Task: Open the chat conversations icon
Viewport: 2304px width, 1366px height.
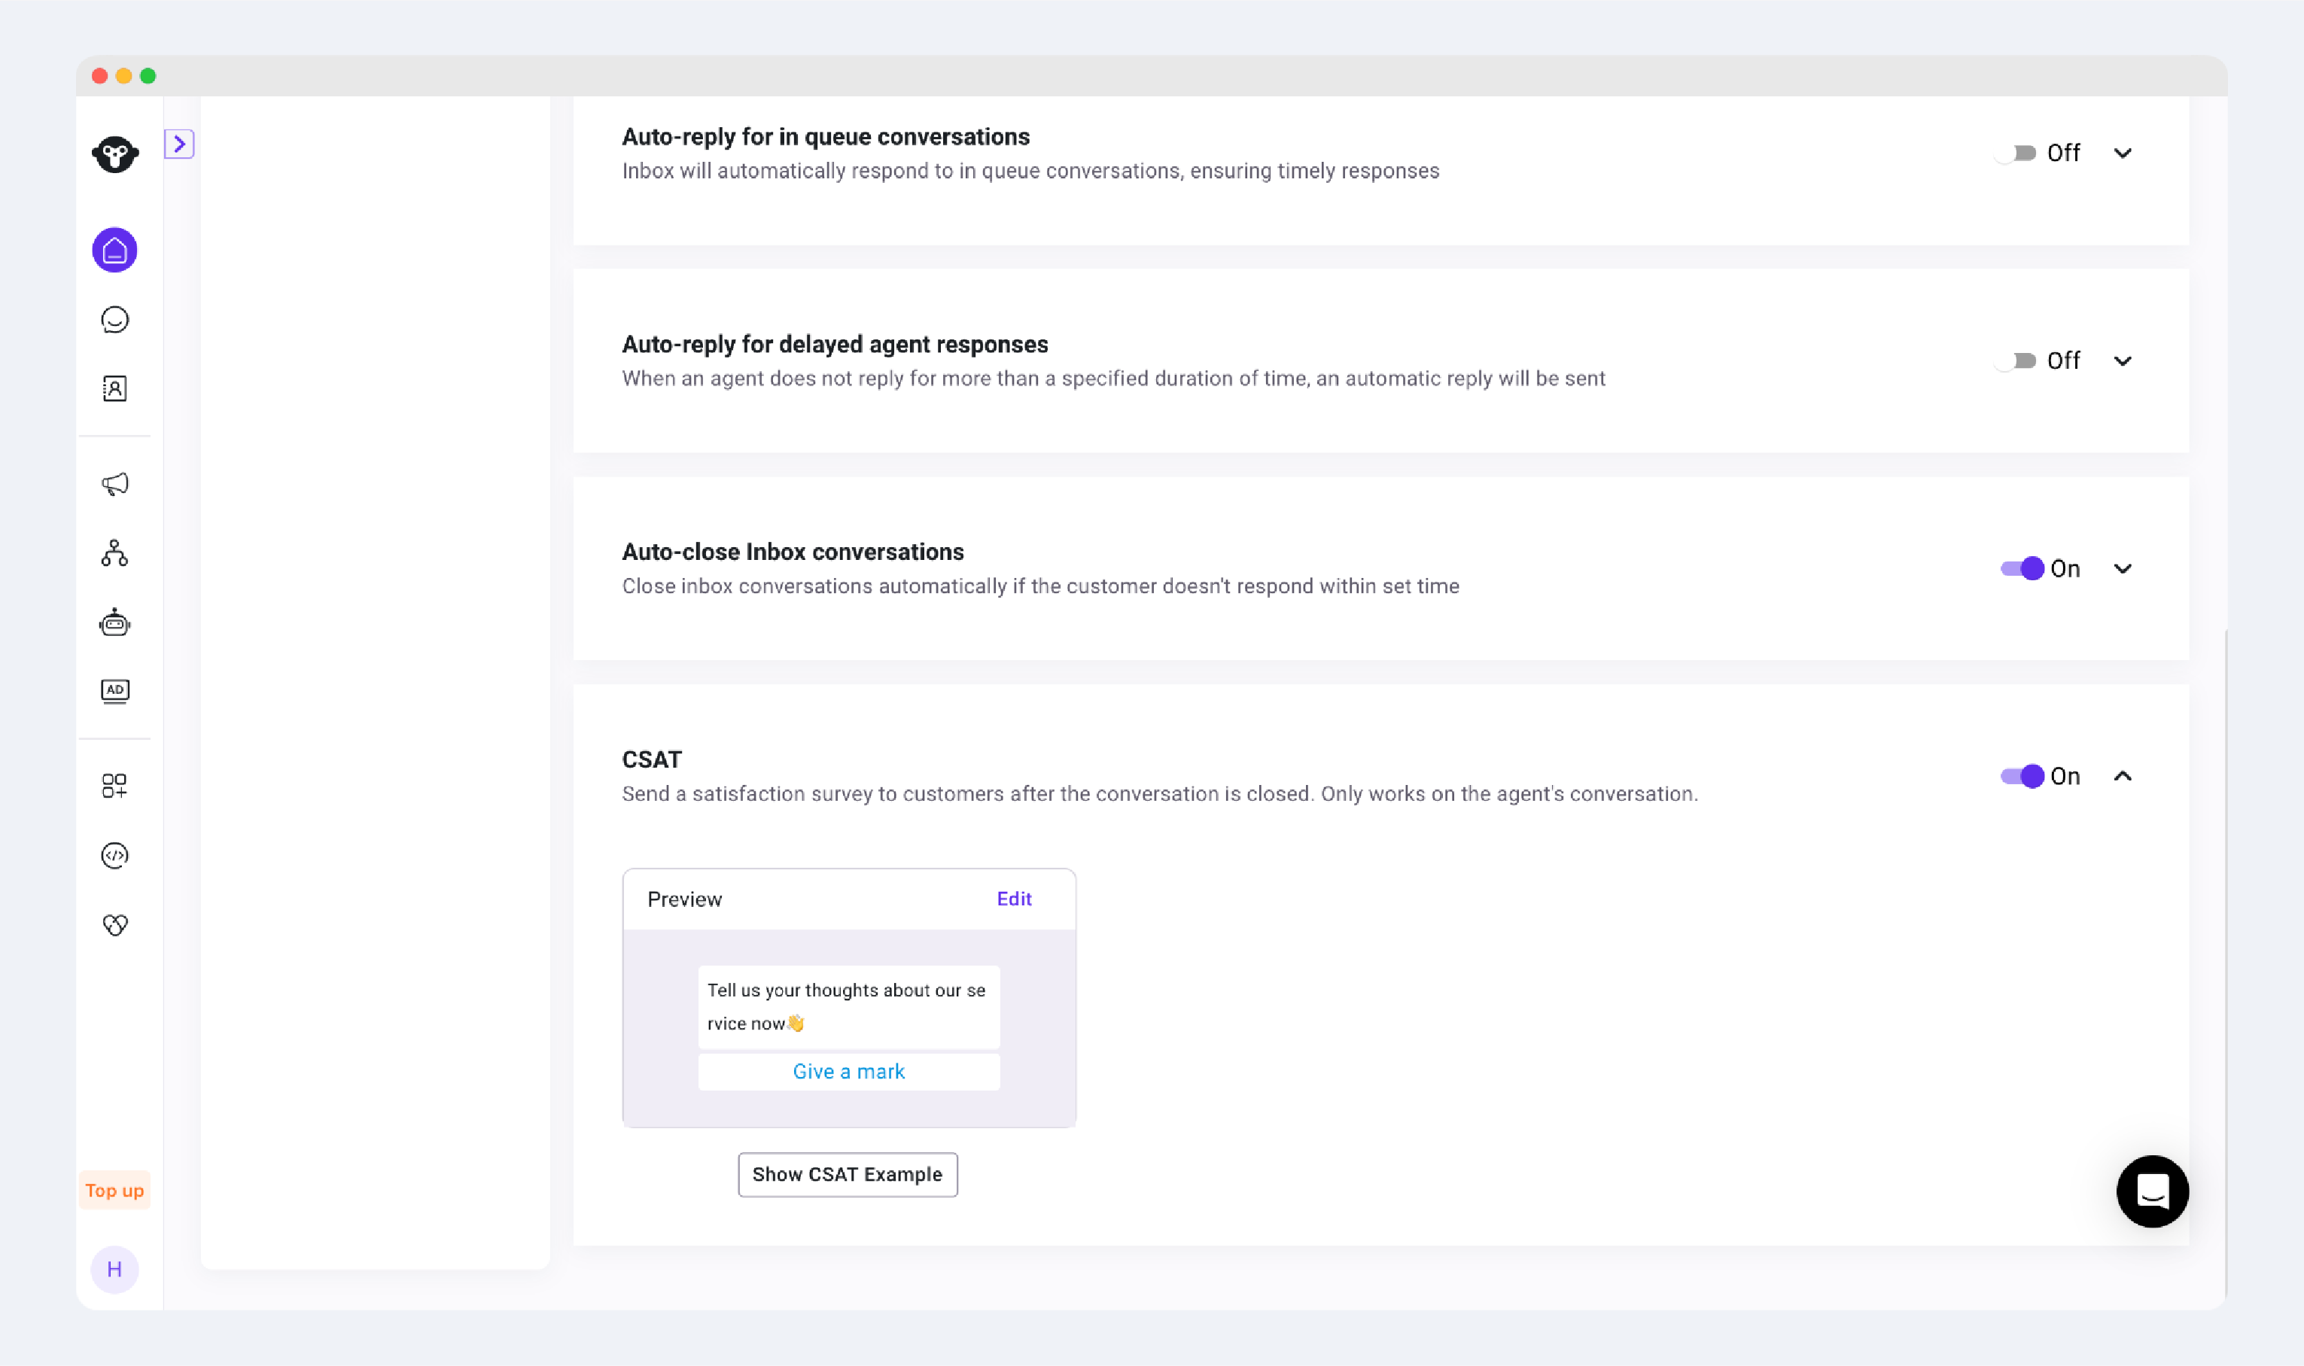Action: pyautogui.click(x=115, y=320)
